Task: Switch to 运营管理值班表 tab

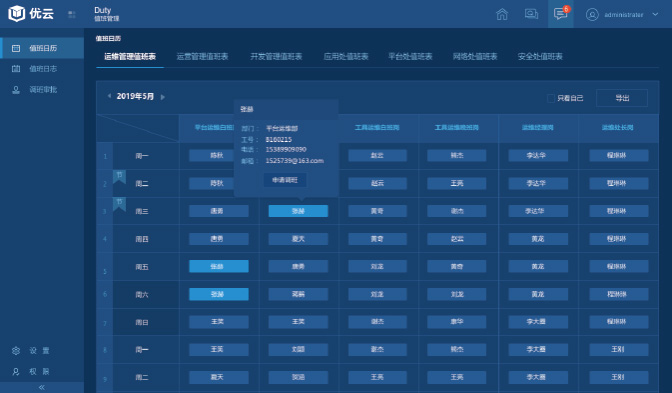Action: click(x=202, y=57)
